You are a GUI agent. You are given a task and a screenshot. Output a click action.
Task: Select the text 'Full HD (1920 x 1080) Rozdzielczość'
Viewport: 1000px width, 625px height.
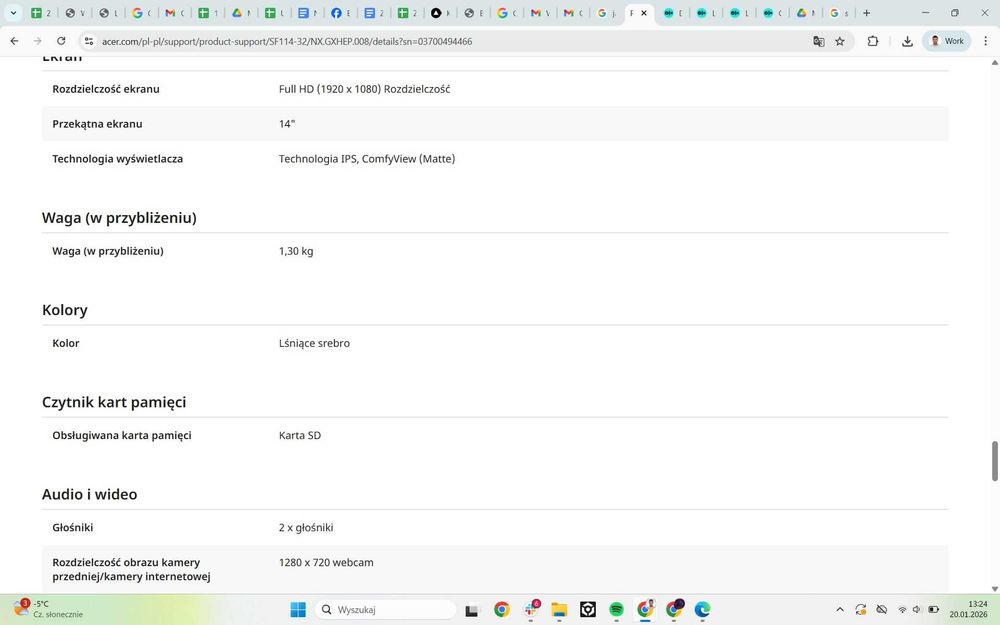[364, 89]
